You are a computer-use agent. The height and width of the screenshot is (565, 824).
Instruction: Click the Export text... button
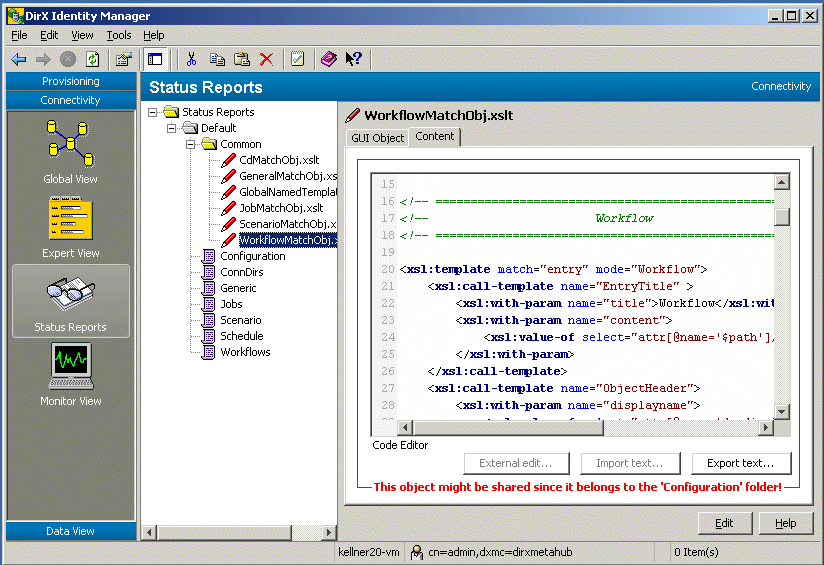(x=740, y=463)
